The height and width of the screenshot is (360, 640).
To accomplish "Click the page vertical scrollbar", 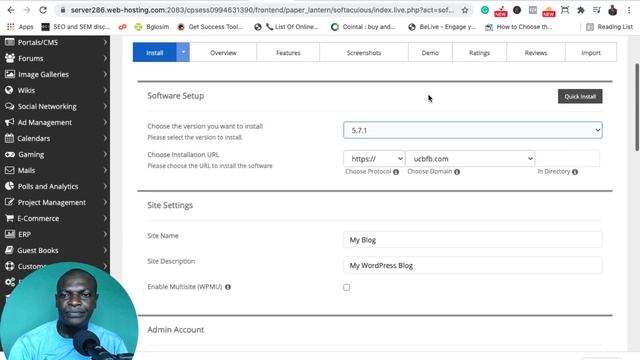I will (636, 107).
